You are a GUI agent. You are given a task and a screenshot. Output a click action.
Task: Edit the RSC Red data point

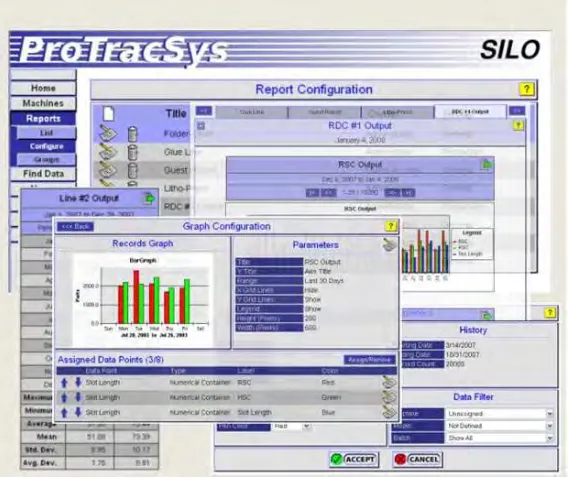(x=389, y=382)
